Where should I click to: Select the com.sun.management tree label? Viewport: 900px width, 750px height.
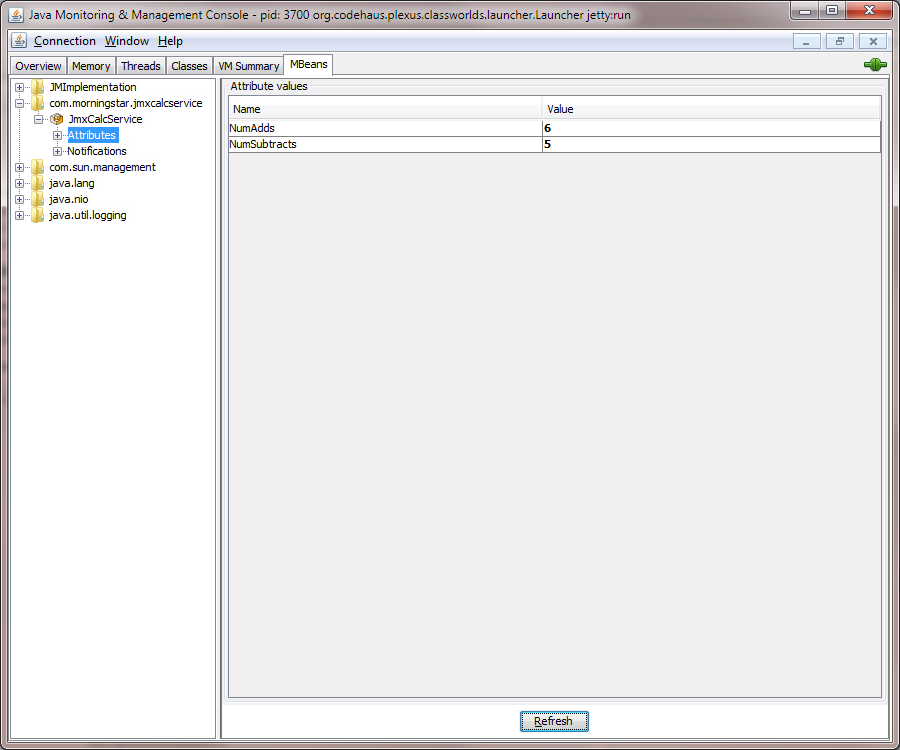[x=102, y=168]
